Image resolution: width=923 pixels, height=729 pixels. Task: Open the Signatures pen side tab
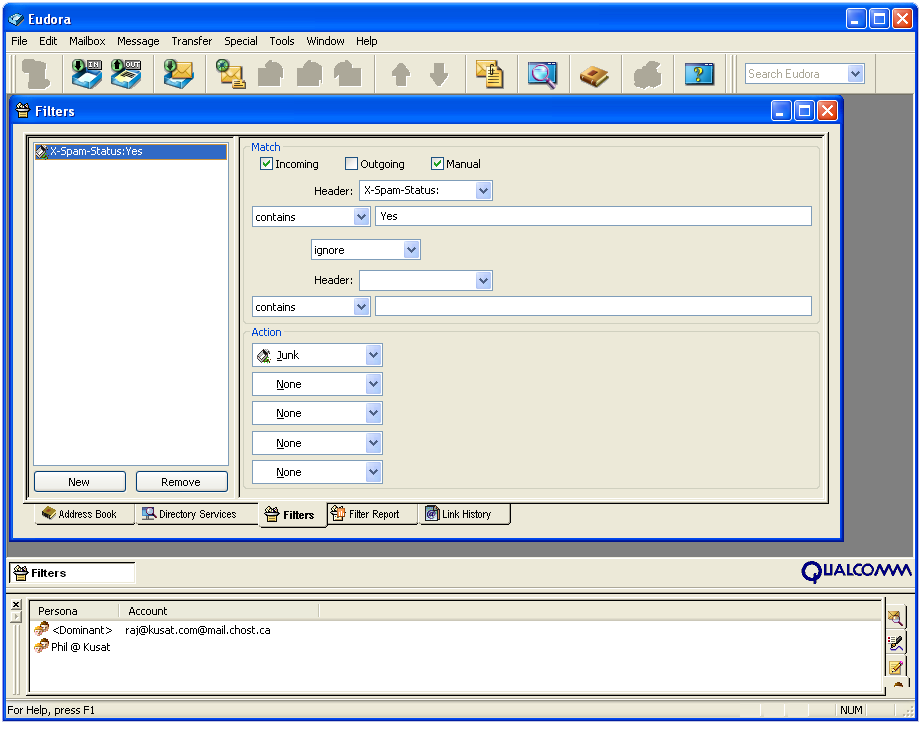(x=895, y=643)
